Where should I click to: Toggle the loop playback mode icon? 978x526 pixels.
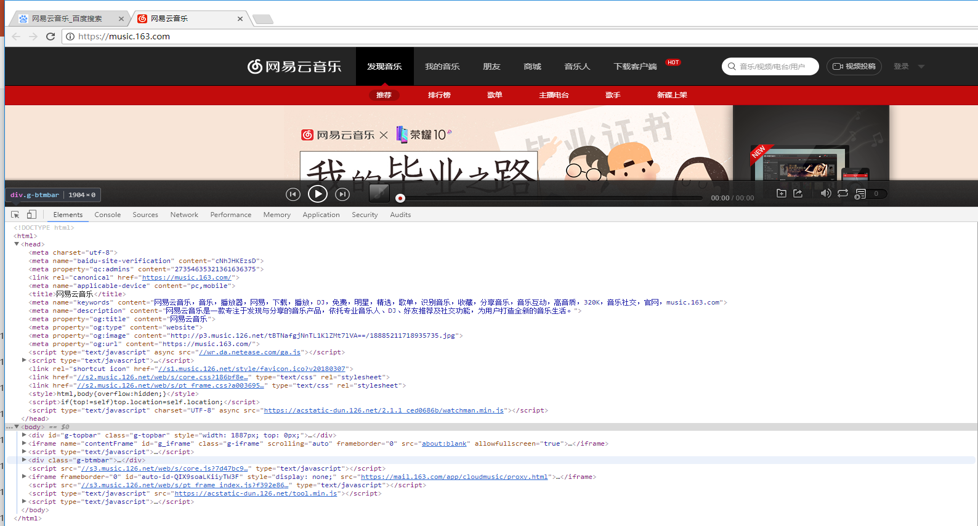pyautogui.click(x=843, y=193)
